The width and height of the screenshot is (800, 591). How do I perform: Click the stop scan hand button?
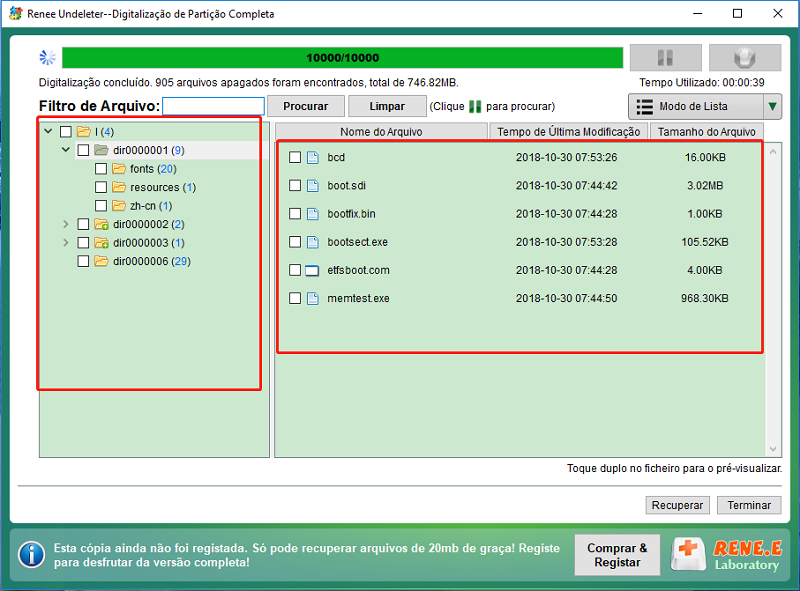[745, 58]
